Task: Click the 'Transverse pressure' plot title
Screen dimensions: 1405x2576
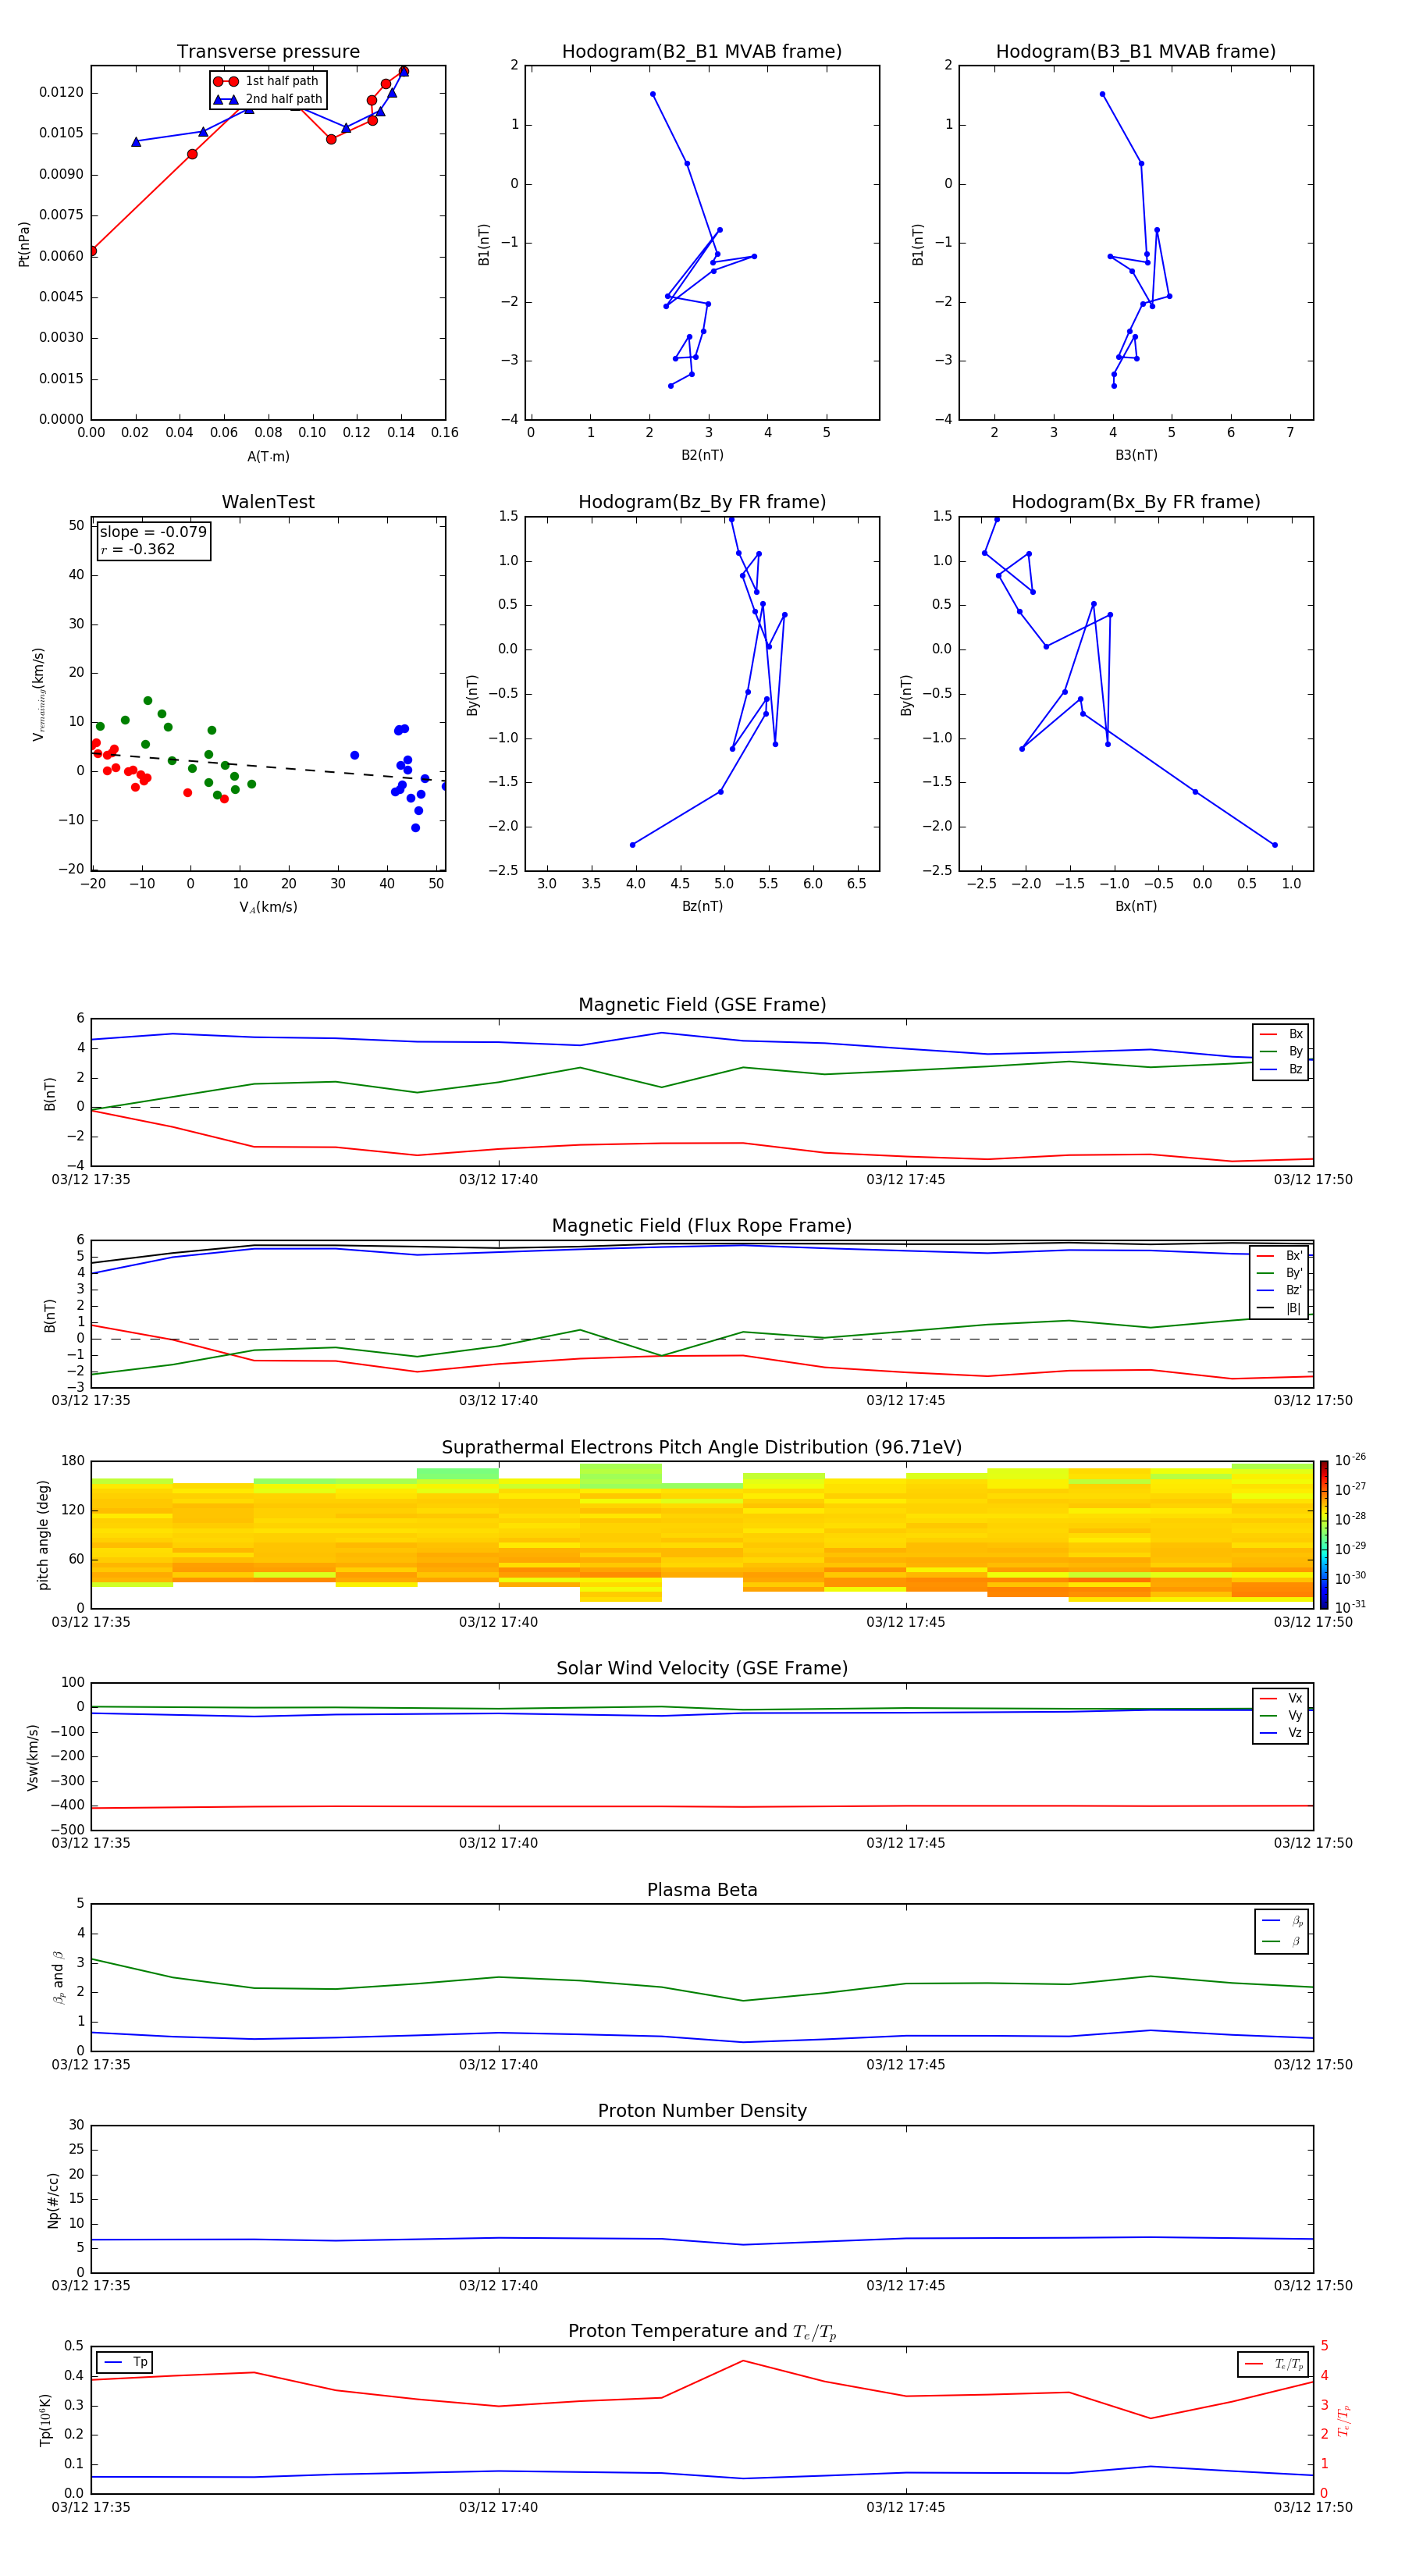Action: pyautogui.click(x=268, y=52)
